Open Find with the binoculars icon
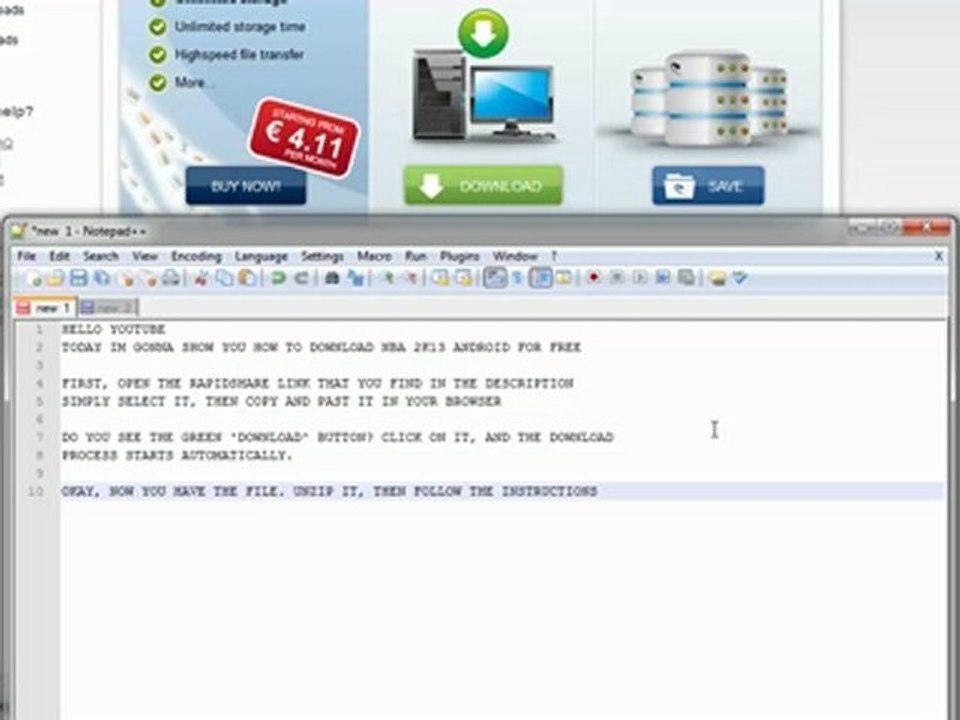Viewport: 960px width, 720px height. pos(332,279)
